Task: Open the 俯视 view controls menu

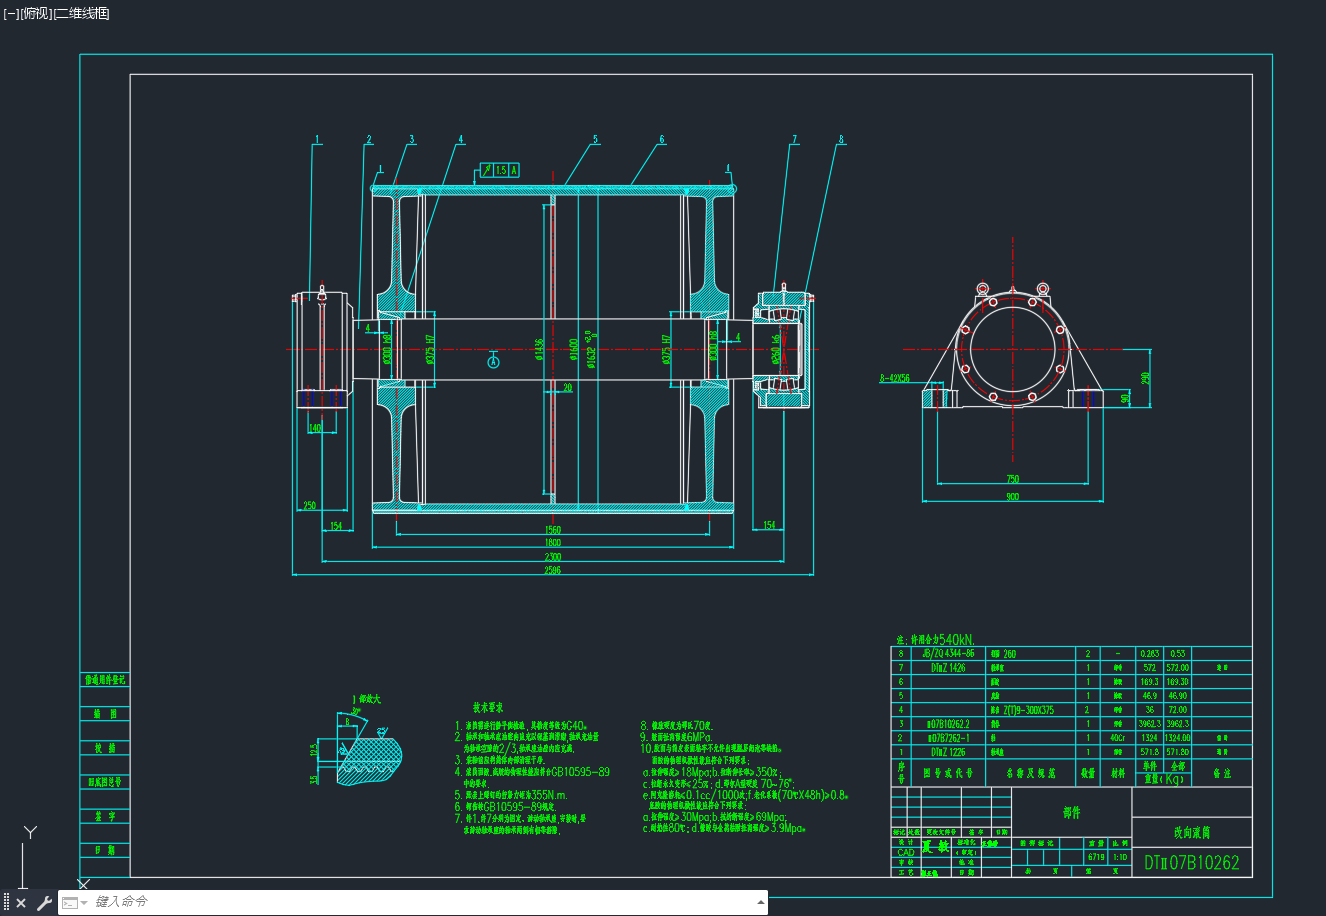Action: [x=35, y=13]
